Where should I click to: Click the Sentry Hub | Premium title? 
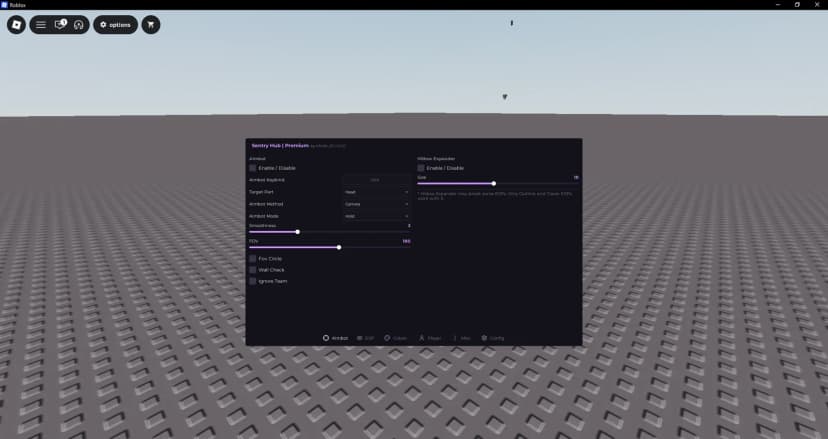280,145
